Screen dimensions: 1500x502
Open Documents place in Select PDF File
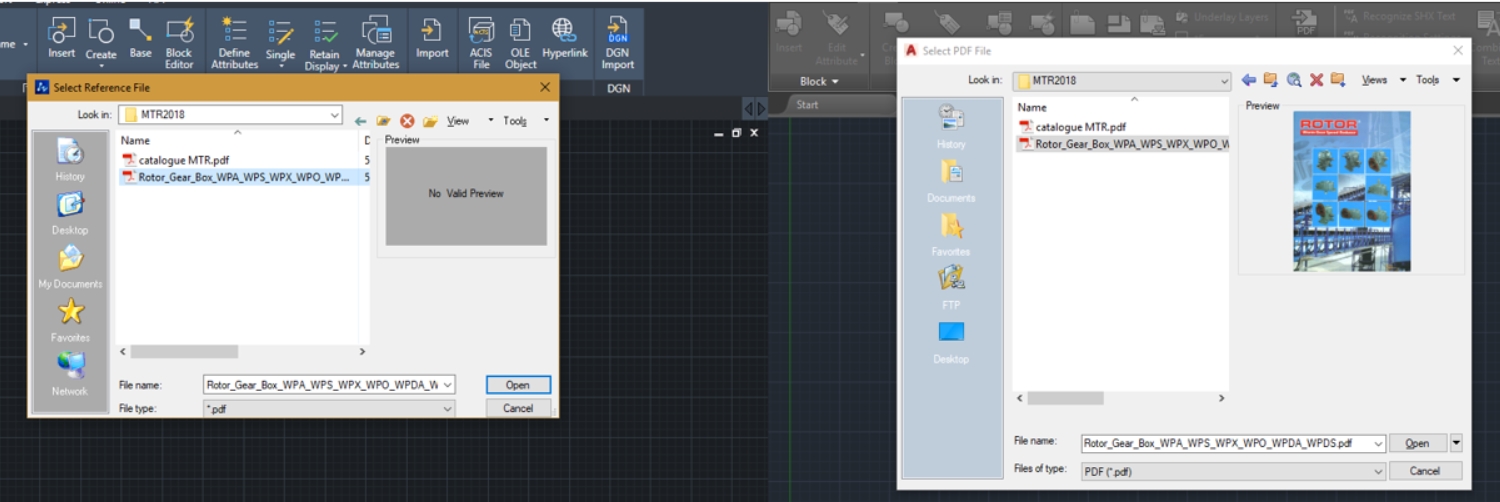[951, 181]
